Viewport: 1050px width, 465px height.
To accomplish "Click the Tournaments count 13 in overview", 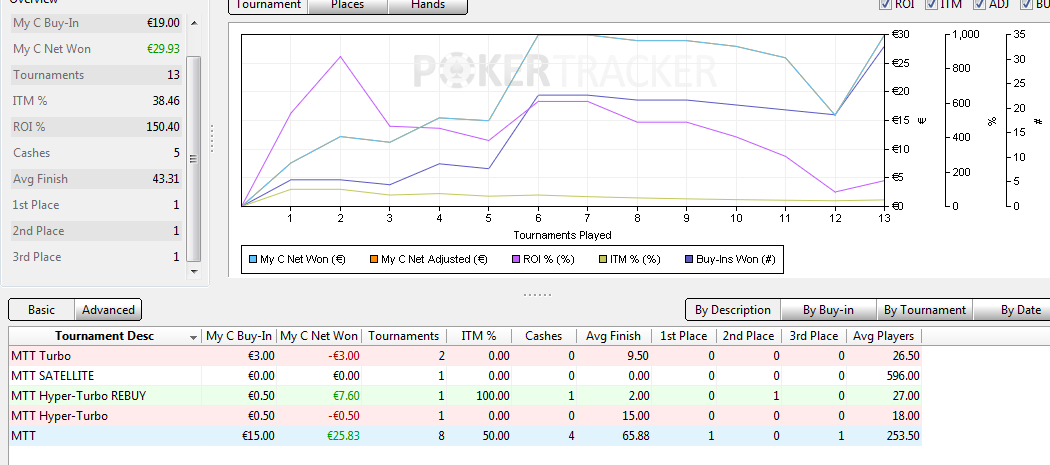I will click(x=173, y=75).
